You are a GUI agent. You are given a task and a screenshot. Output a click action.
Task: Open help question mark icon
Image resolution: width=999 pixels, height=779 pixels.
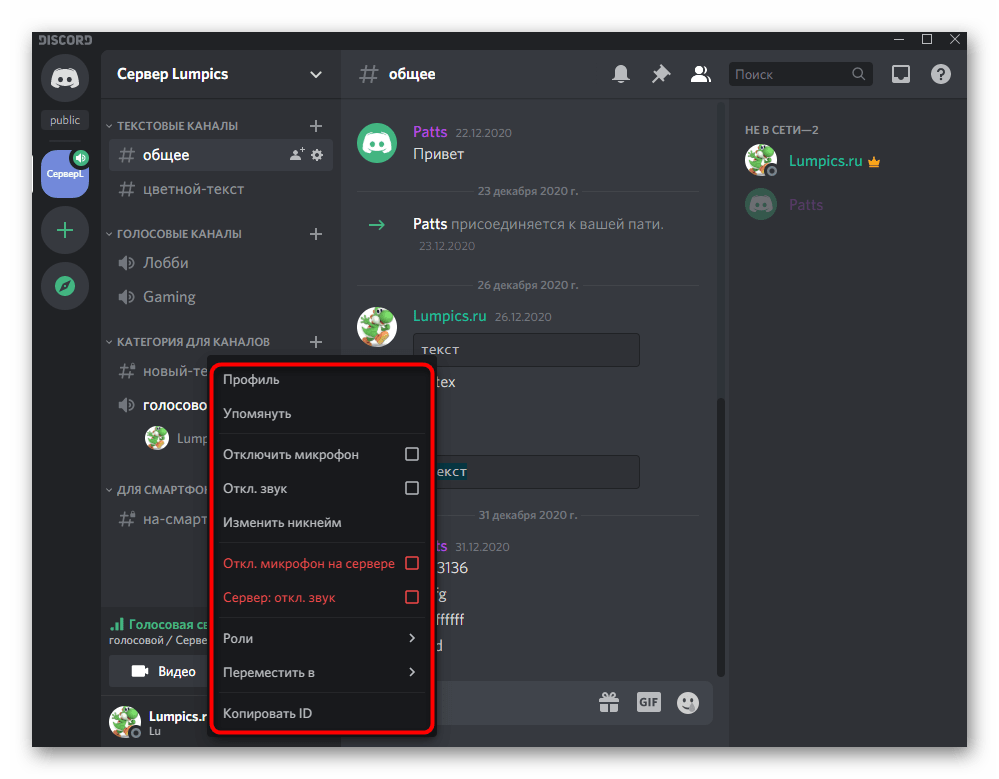(x=940, y=74)
